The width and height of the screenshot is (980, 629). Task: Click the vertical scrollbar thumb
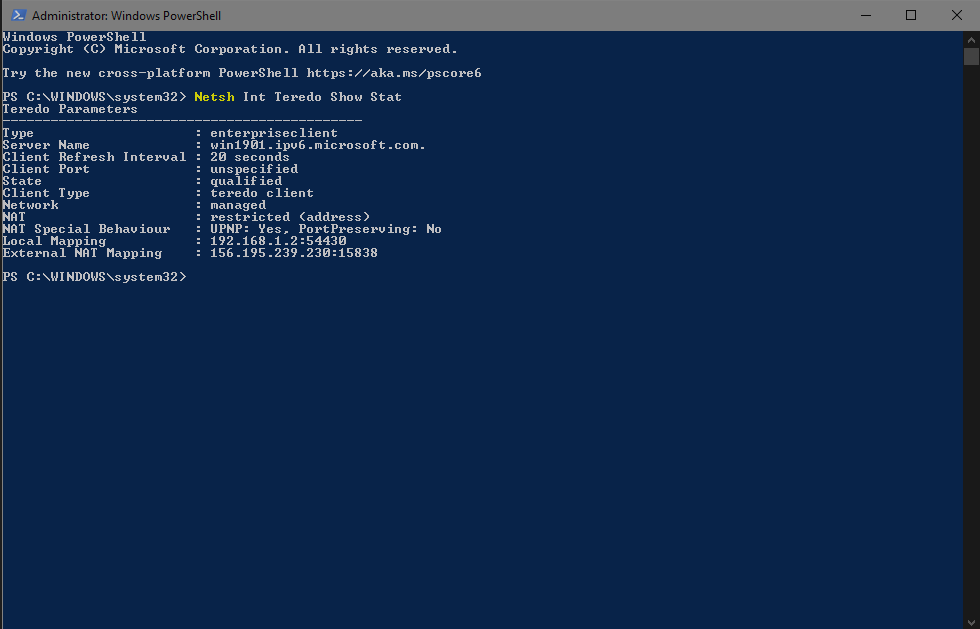[971, 56]
